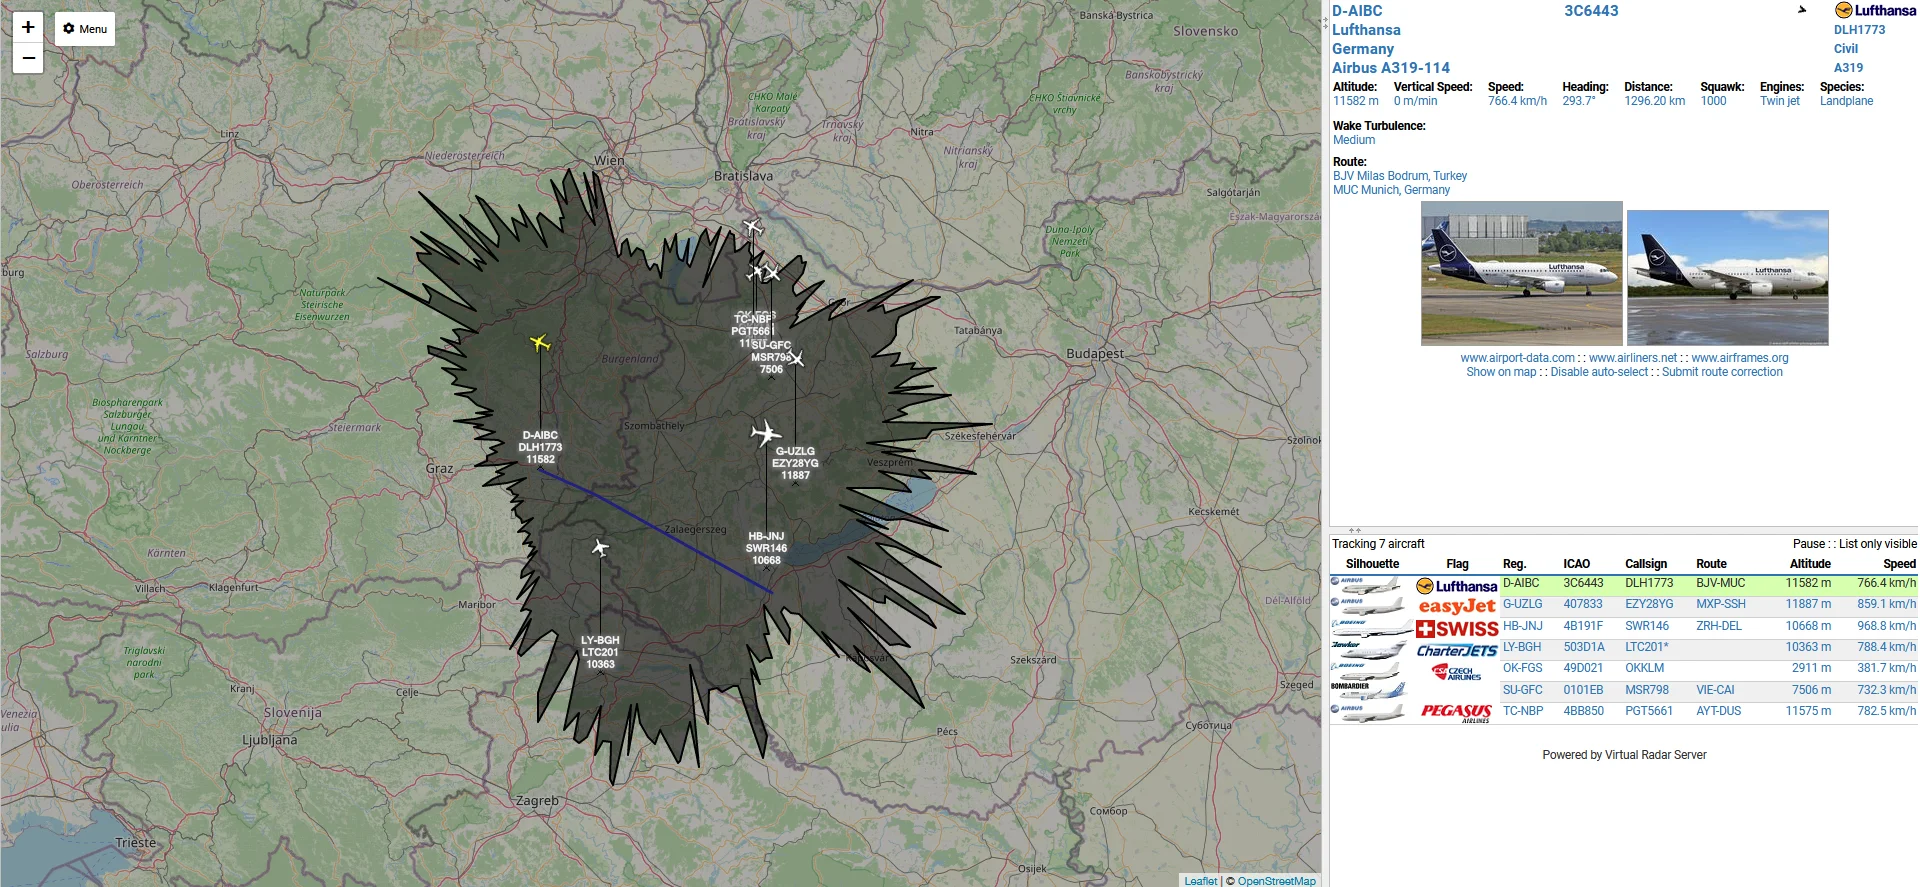This screenshot has width=1920, height=887.
Task: Click the Czech Airlines operator logo
Action: click(1457, 671)
